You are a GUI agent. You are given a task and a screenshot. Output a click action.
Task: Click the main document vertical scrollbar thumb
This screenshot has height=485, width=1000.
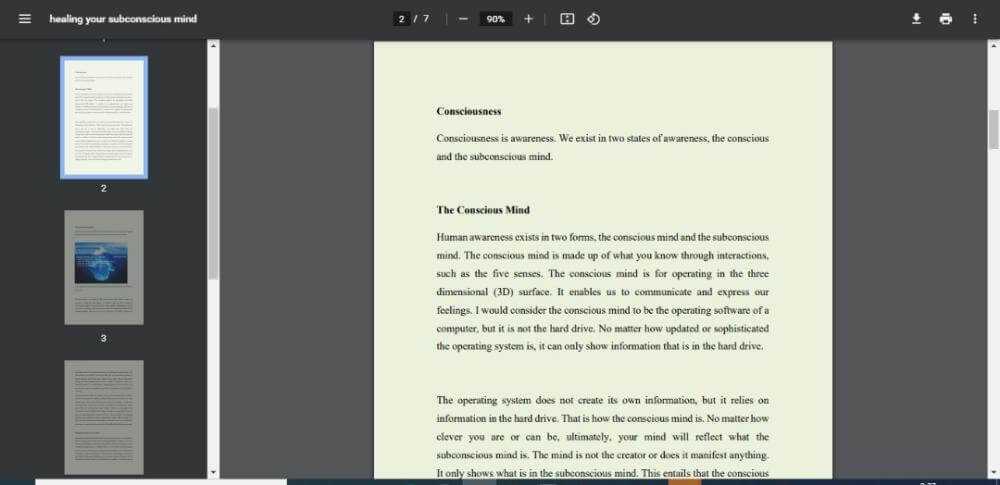tap(993, 128)
